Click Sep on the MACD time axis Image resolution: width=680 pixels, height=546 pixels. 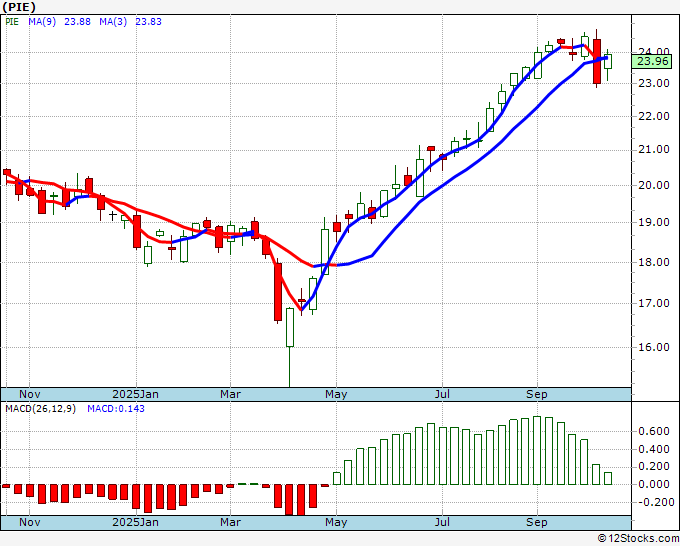click(537, 522)
